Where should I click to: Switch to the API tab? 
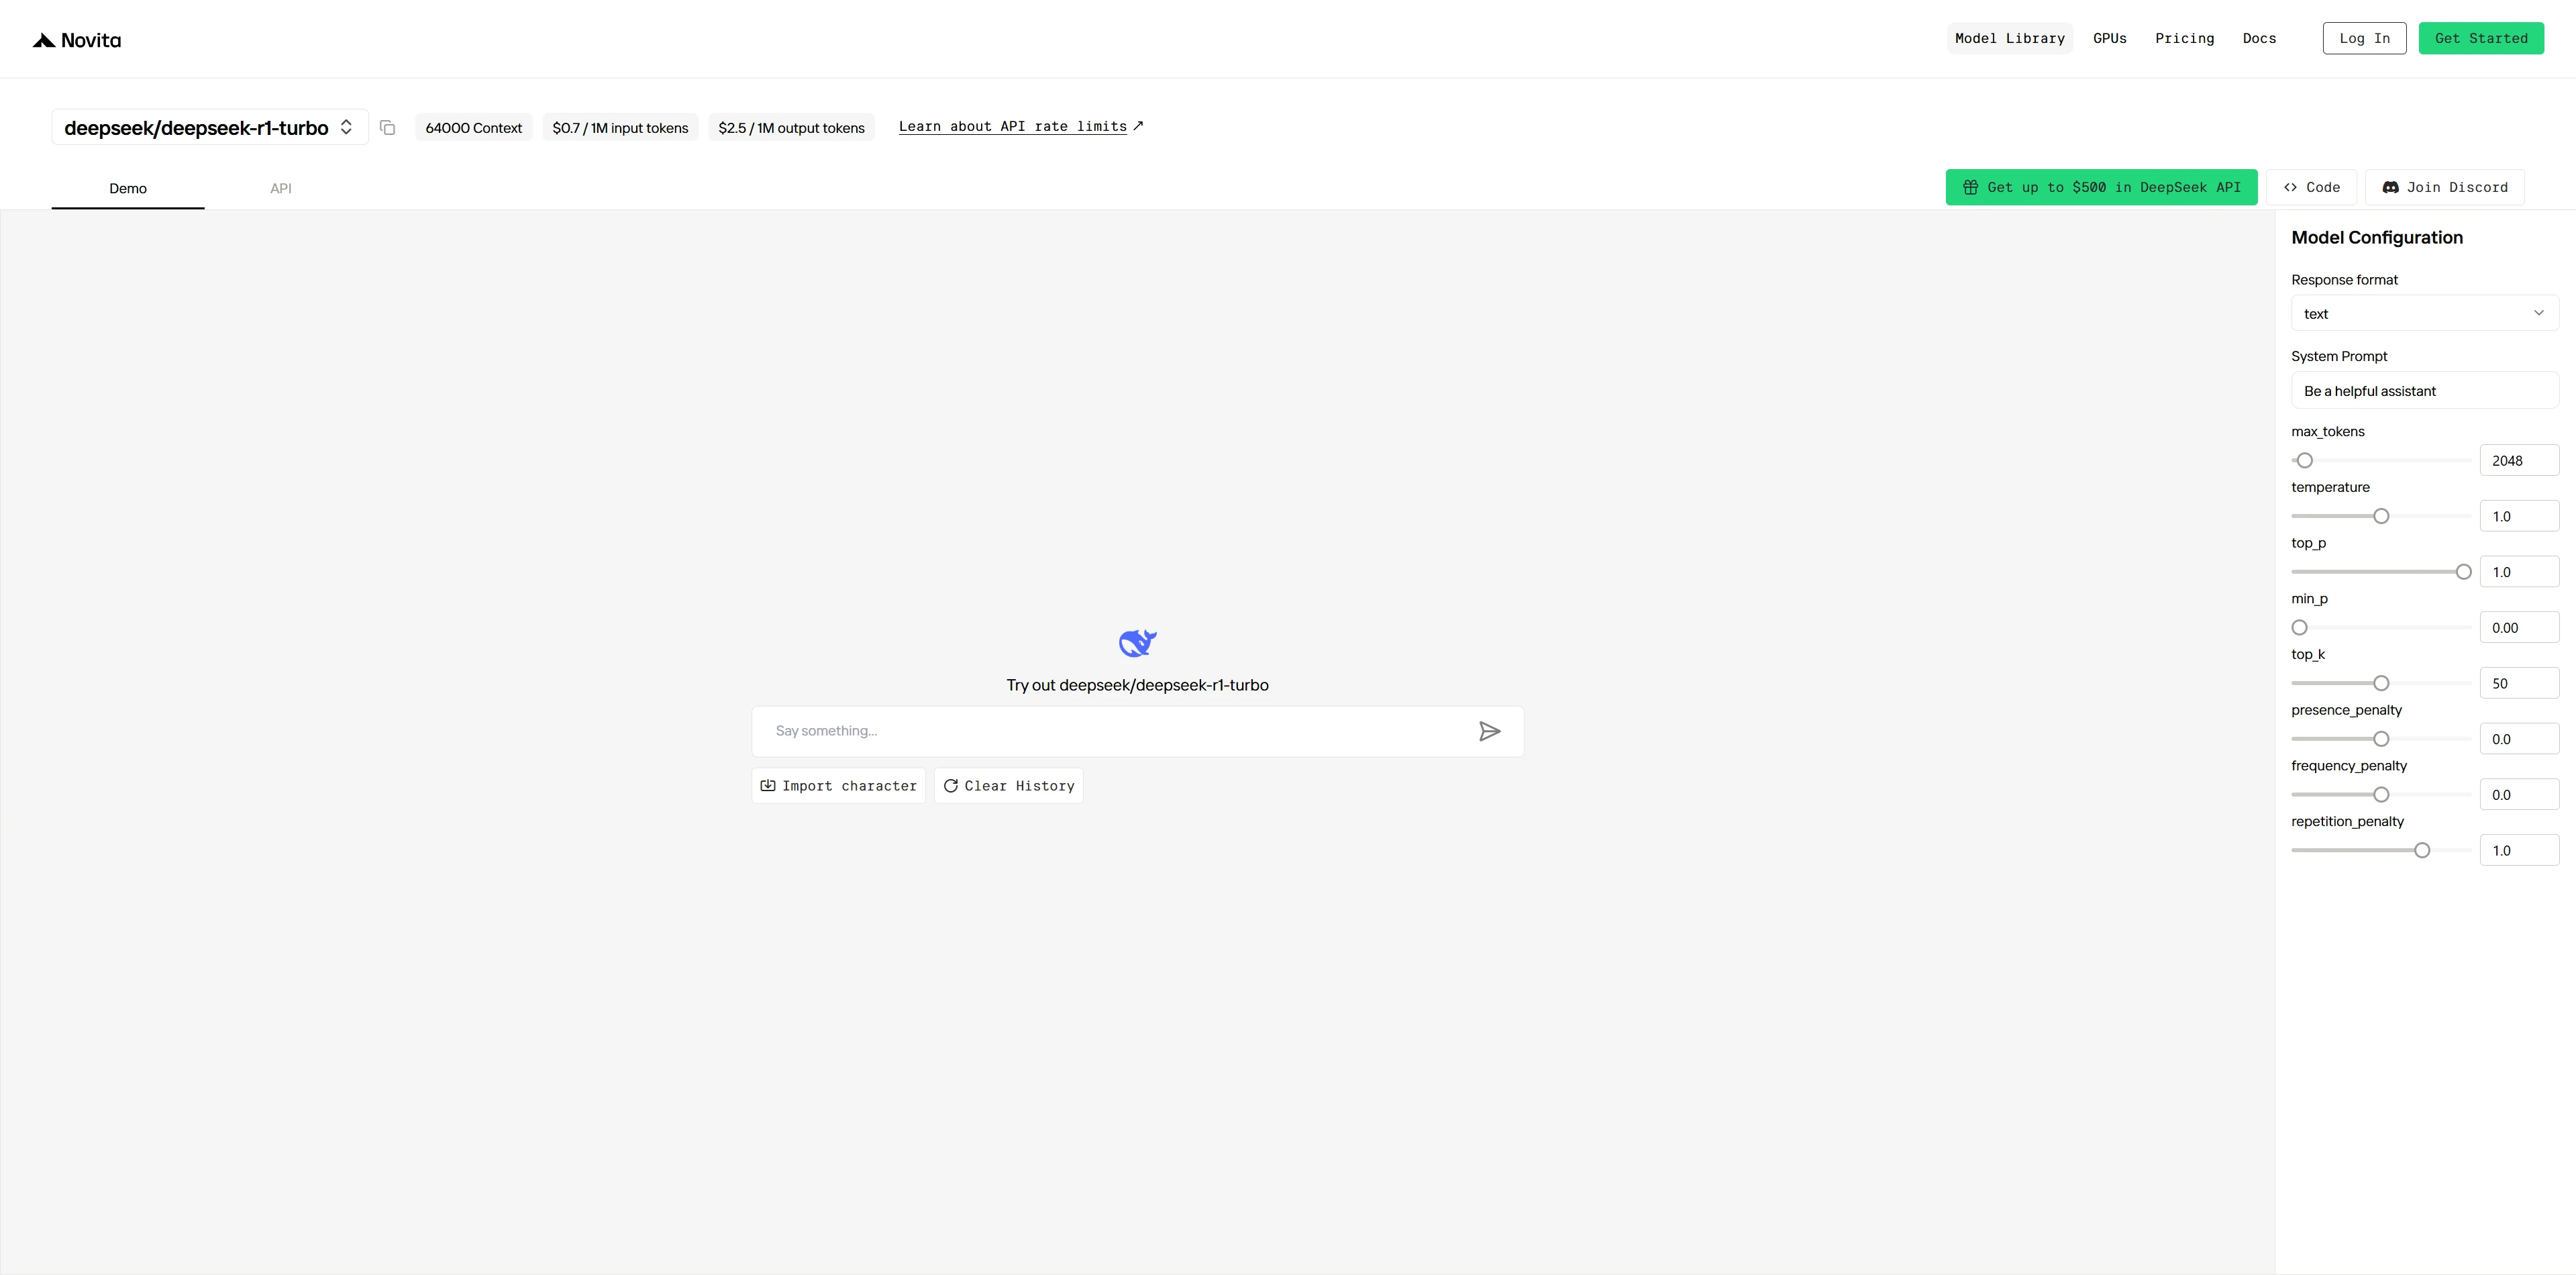click(281, 188)
